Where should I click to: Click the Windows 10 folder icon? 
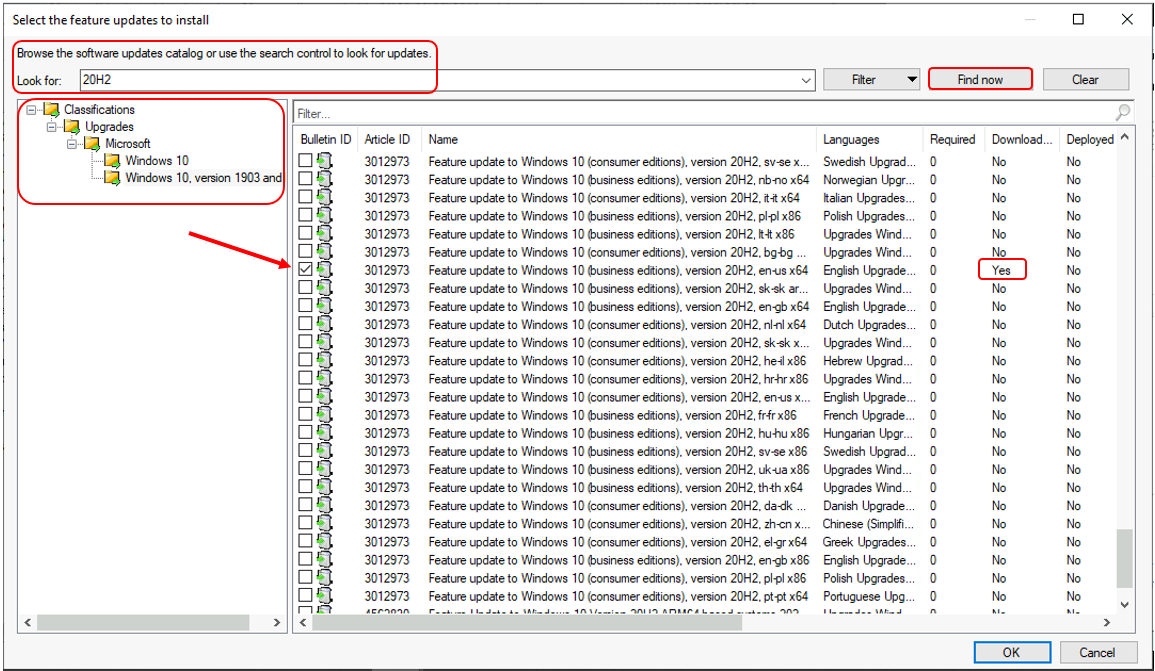pos(113,161)
